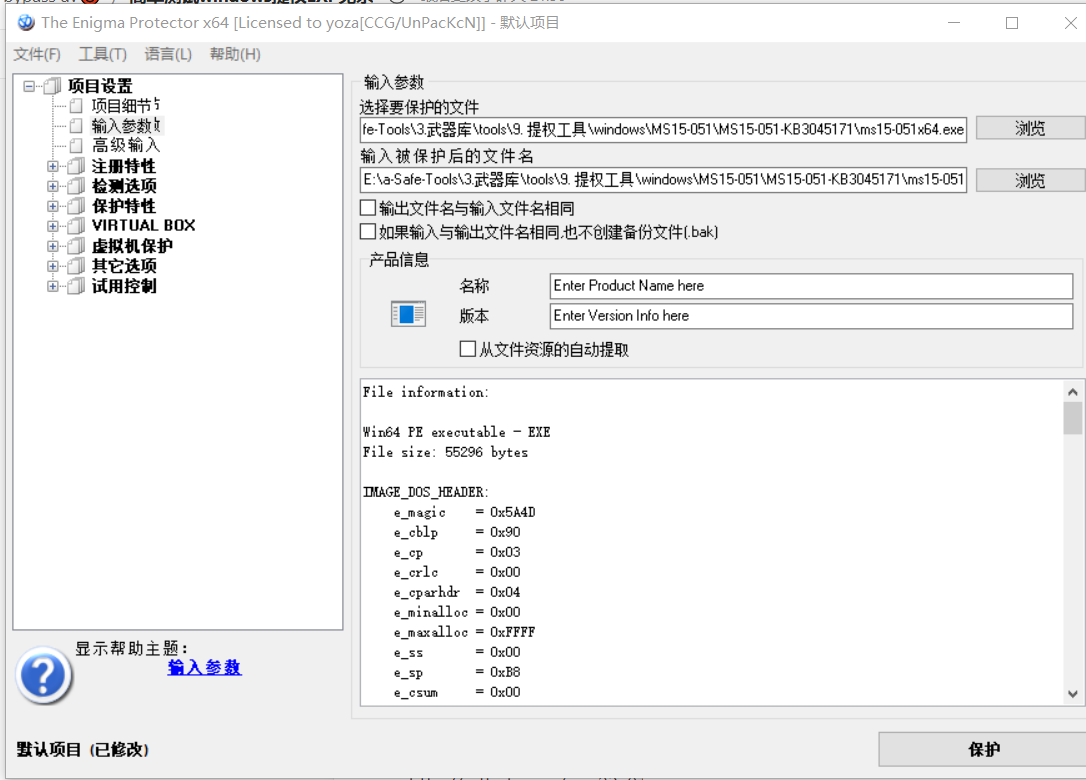
Task: Click the 保护 protect button
Action: pos(983,749)
